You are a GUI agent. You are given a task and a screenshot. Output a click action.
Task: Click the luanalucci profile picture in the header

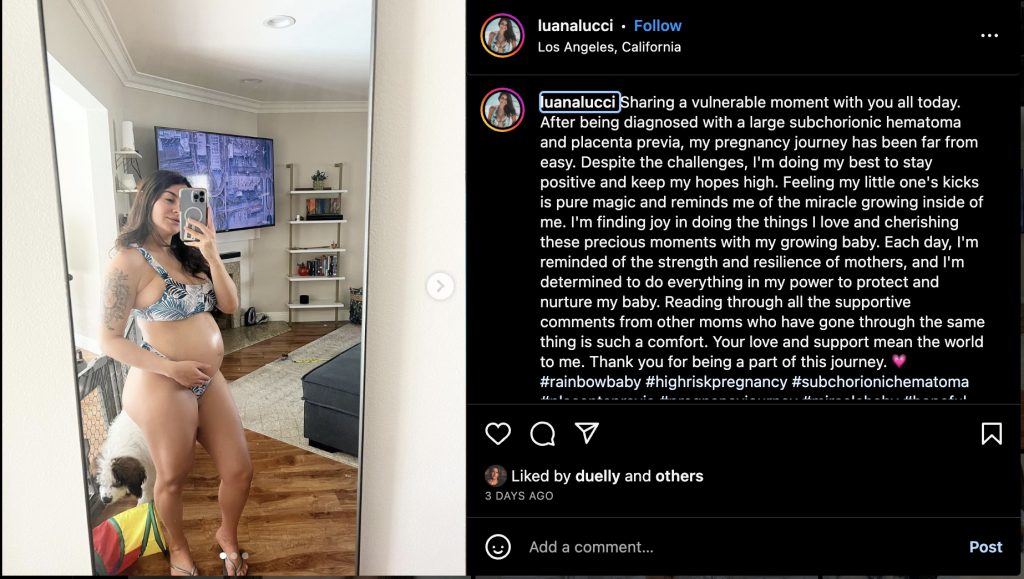[x=502, y=35]
